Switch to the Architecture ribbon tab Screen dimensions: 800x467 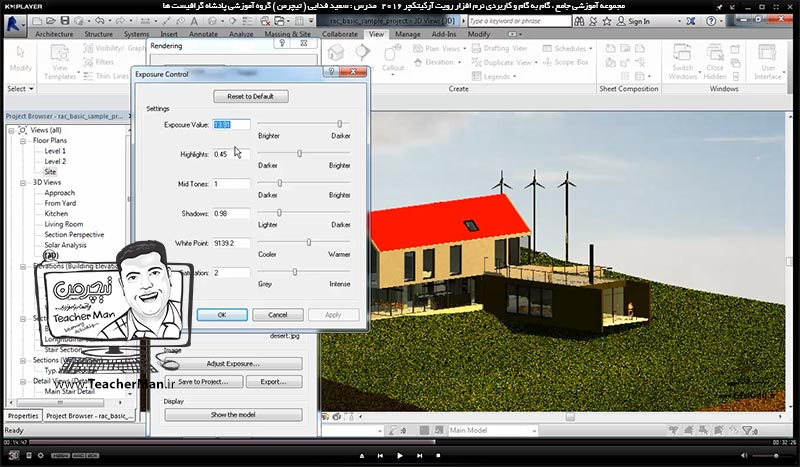pos(54,34)
